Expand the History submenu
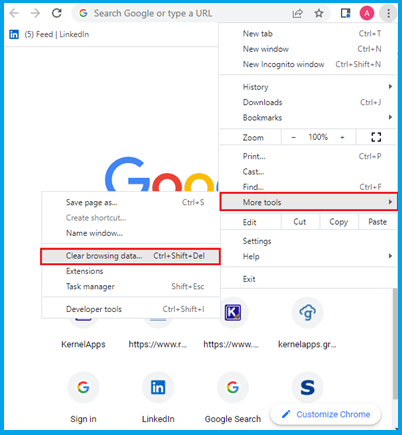Screen dimensions: 402x435 308,87
